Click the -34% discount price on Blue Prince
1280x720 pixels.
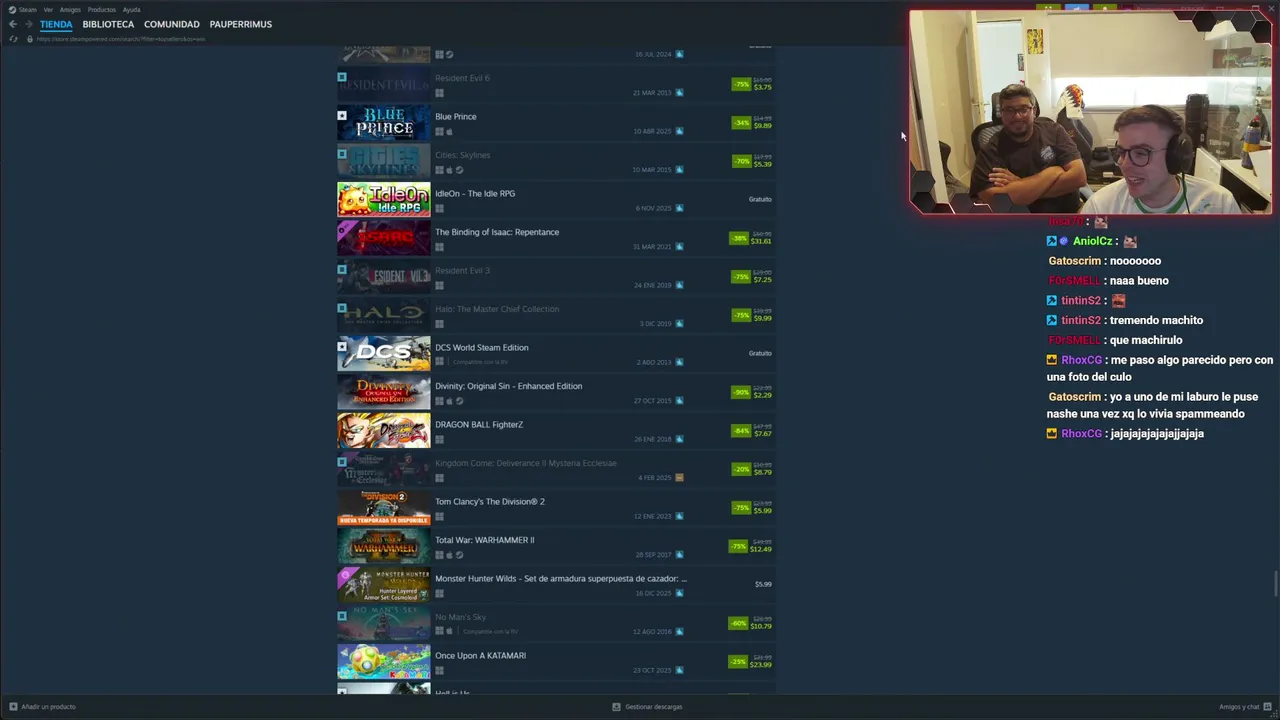(x=752, y=123)
